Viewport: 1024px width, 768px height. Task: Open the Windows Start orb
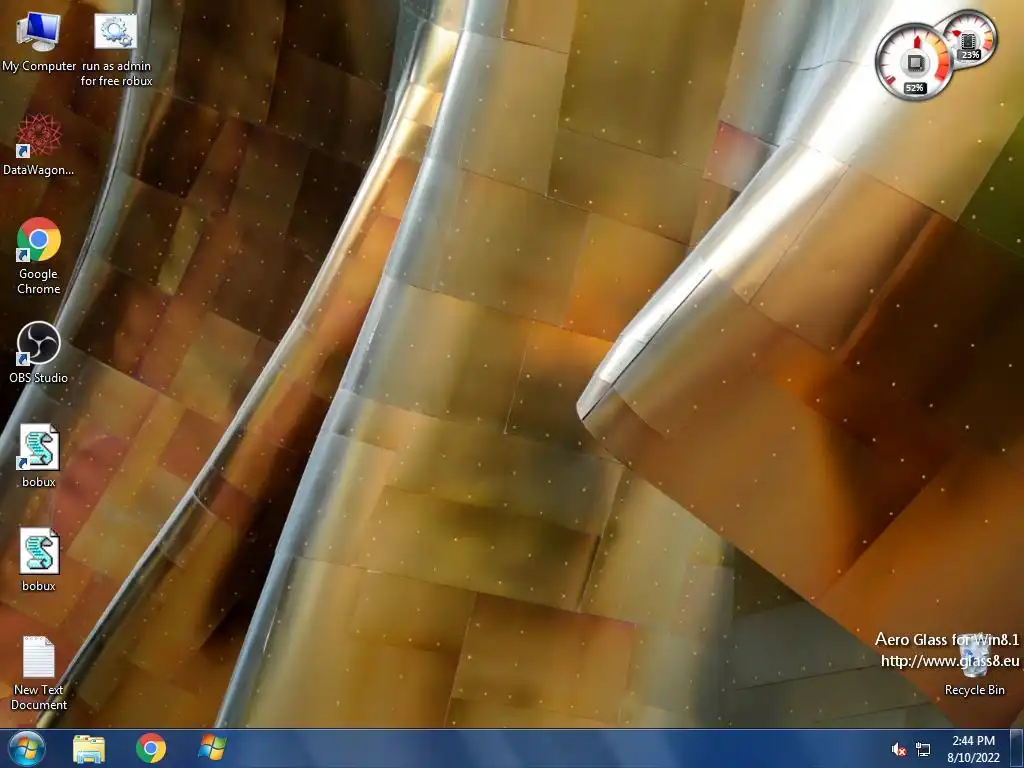(27, 748)
